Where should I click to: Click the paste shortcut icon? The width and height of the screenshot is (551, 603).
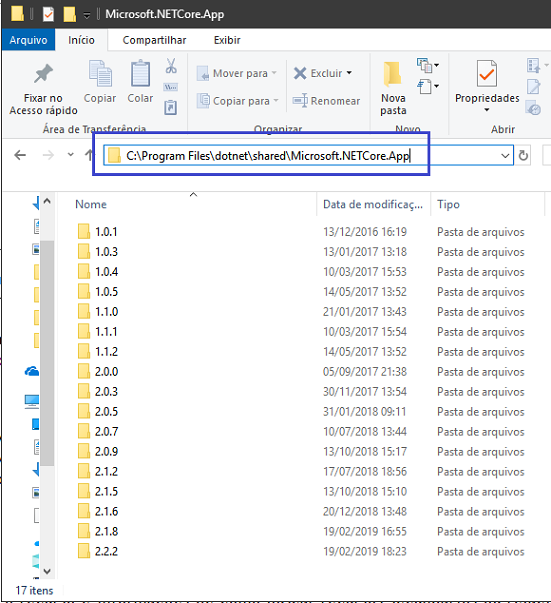171,107
